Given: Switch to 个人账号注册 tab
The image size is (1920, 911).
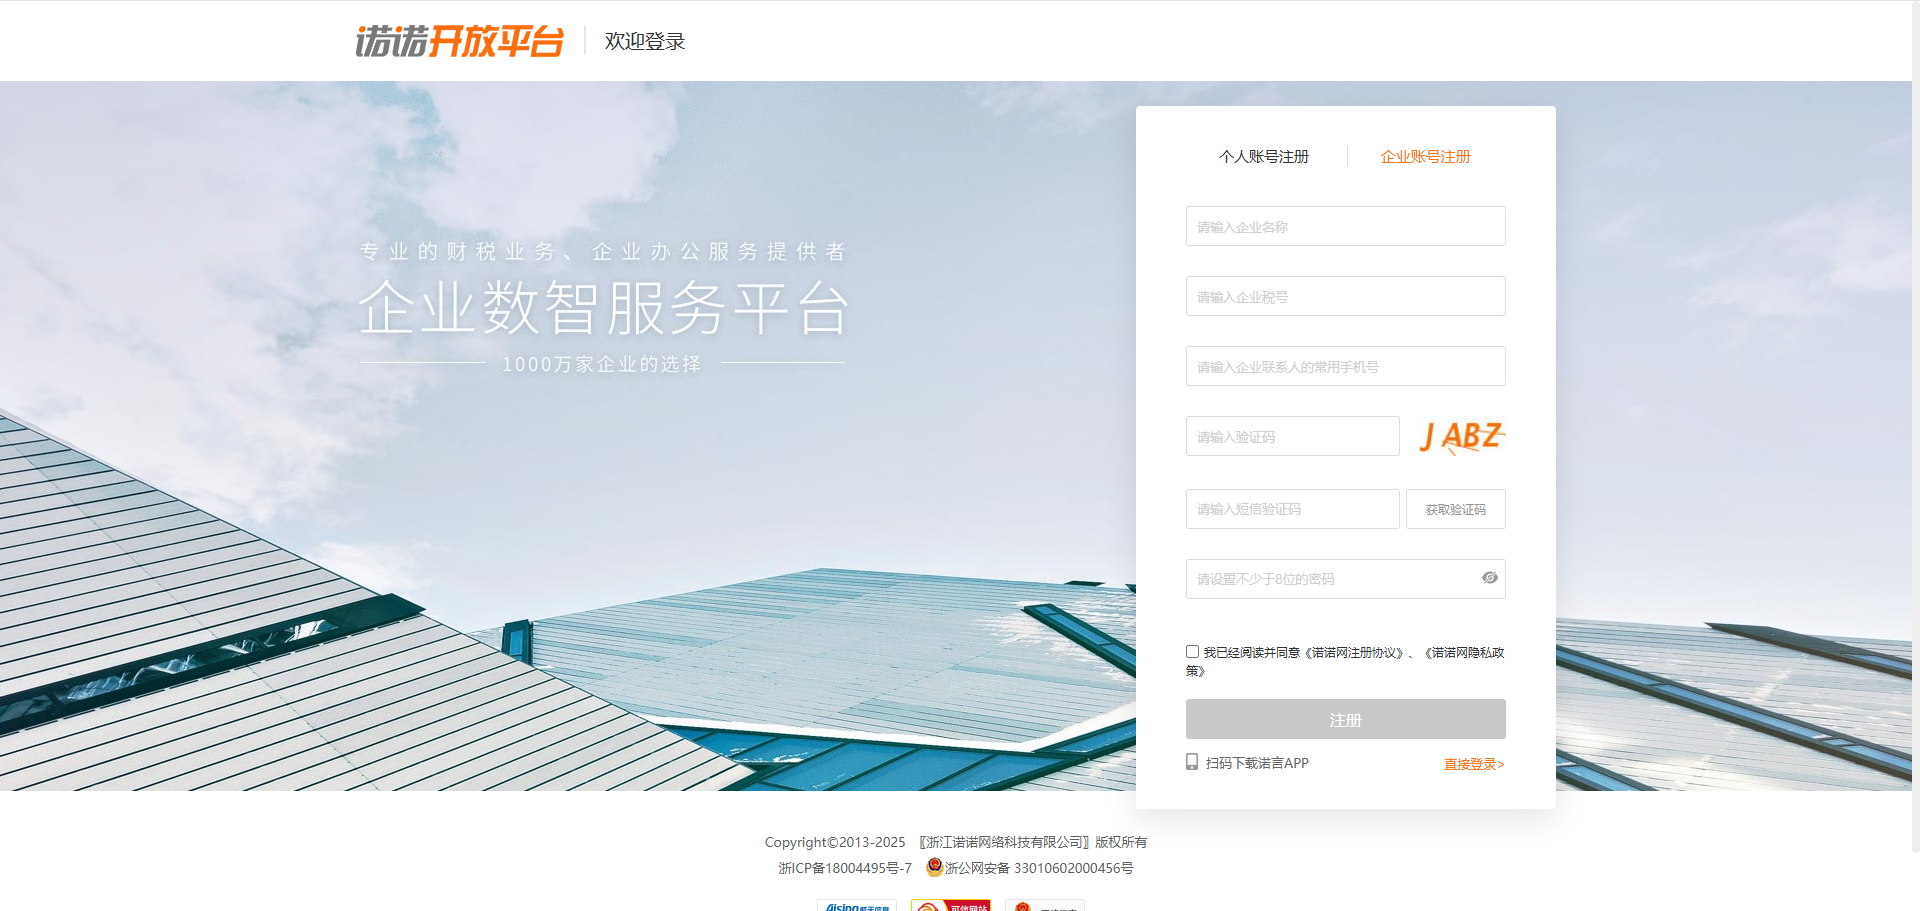Looking at the screenshot, I should (x=1263, y=156).
